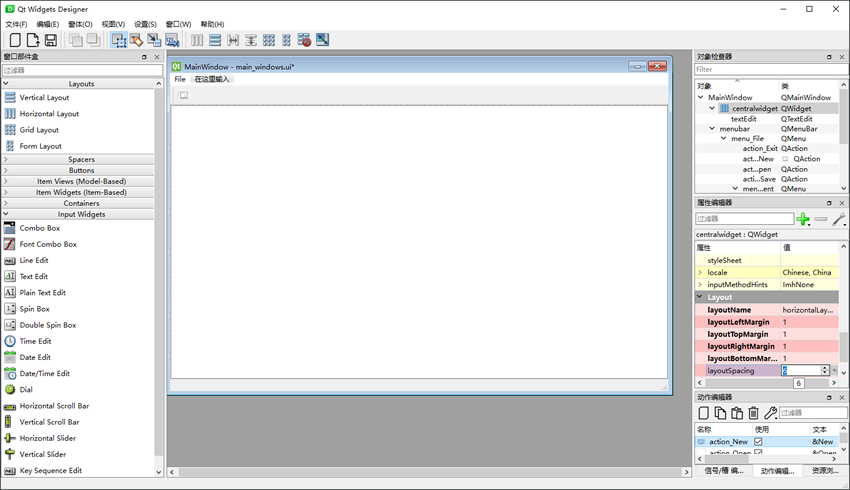Click the property editor filter field
This screenshot has height=490, width=850.
point(744,219)
